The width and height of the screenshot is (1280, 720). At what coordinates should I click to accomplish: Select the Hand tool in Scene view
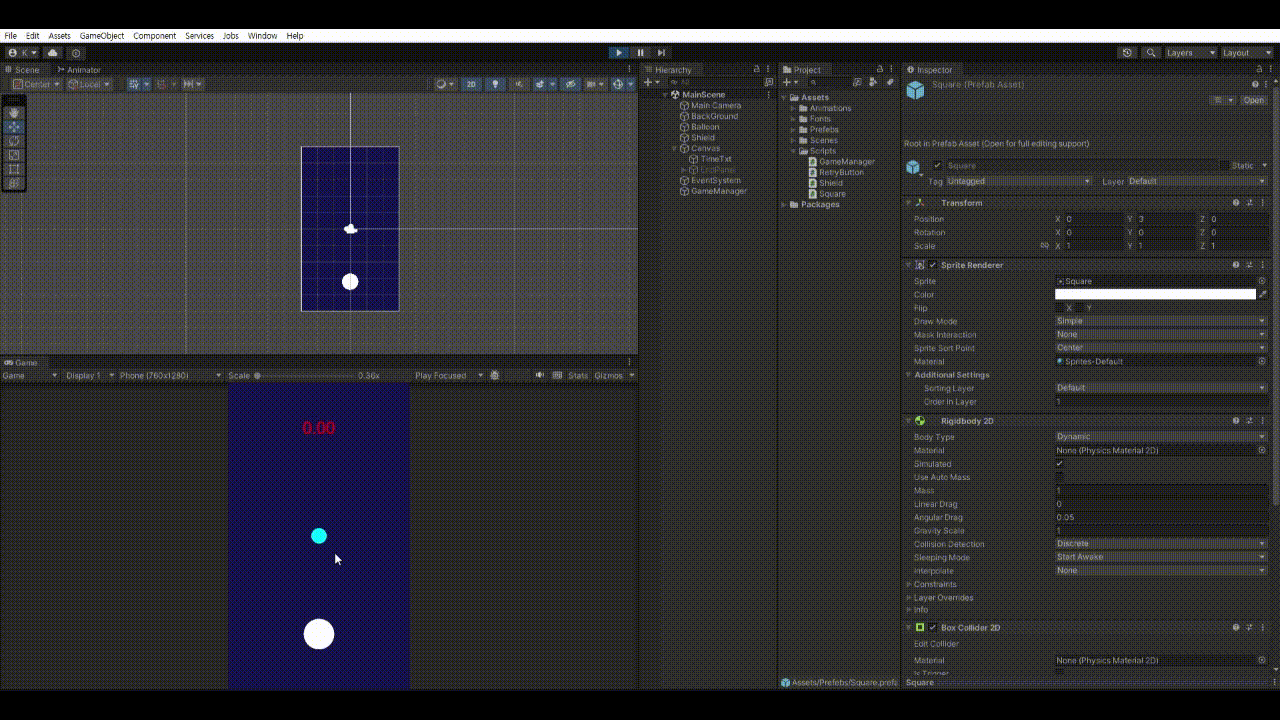14,113
